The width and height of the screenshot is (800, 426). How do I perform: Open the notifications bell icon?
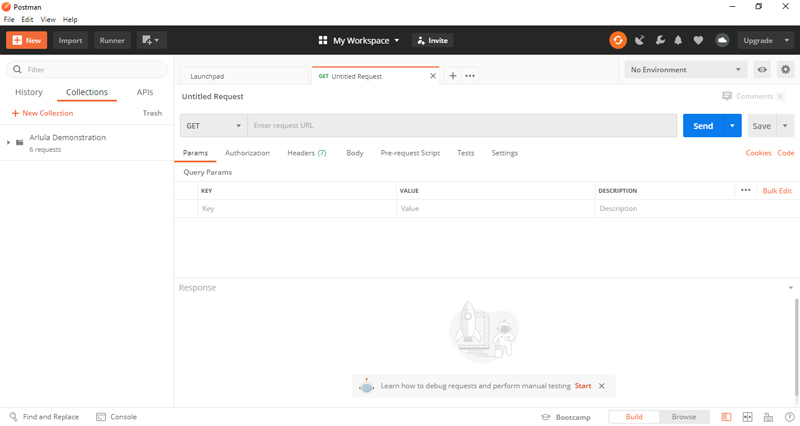tap(678, 40)
